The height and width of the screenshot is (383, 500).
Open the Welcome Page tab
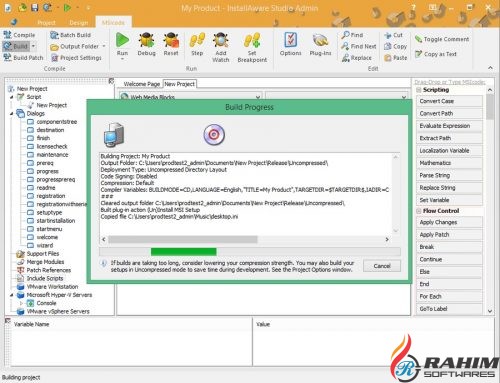click(142, 84)
